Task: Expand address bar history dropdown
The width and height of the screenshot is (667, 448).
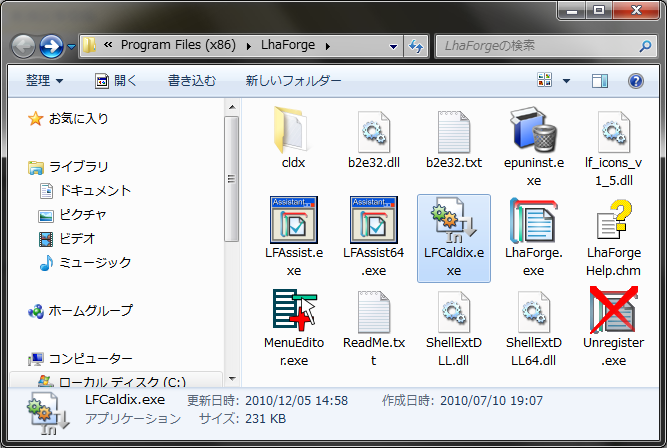Action: [x=393, y=46]
